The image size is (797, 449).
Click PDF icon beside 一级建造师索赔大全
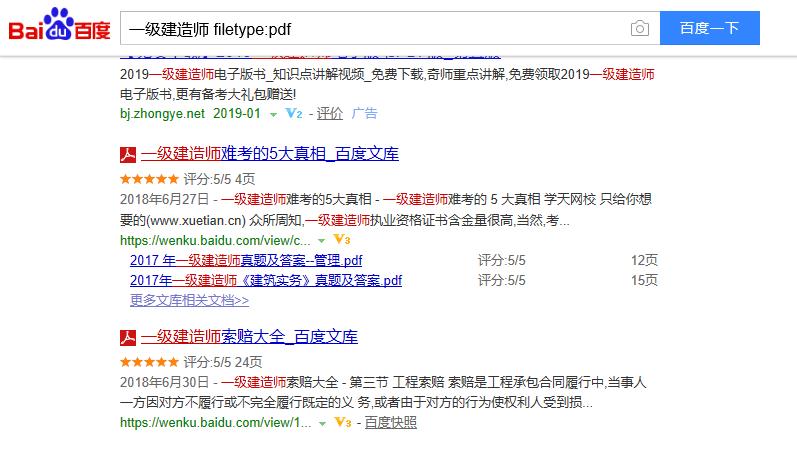[128, 338]
